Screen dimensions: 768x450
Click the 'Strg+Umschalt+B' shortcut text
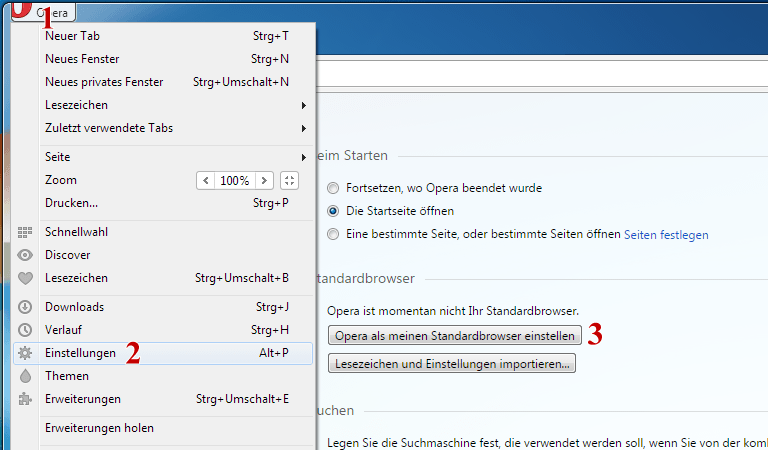pyautogui.click(x=241, y=278)
